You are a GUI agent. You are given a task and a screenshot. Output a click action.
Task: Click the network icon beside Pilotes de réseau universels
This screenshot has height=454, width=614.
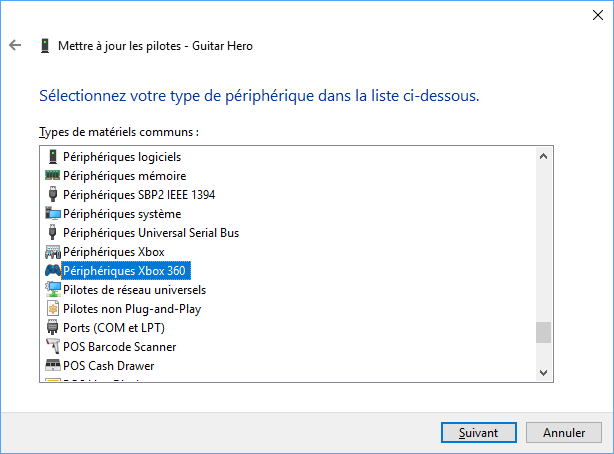pos(52,289)
